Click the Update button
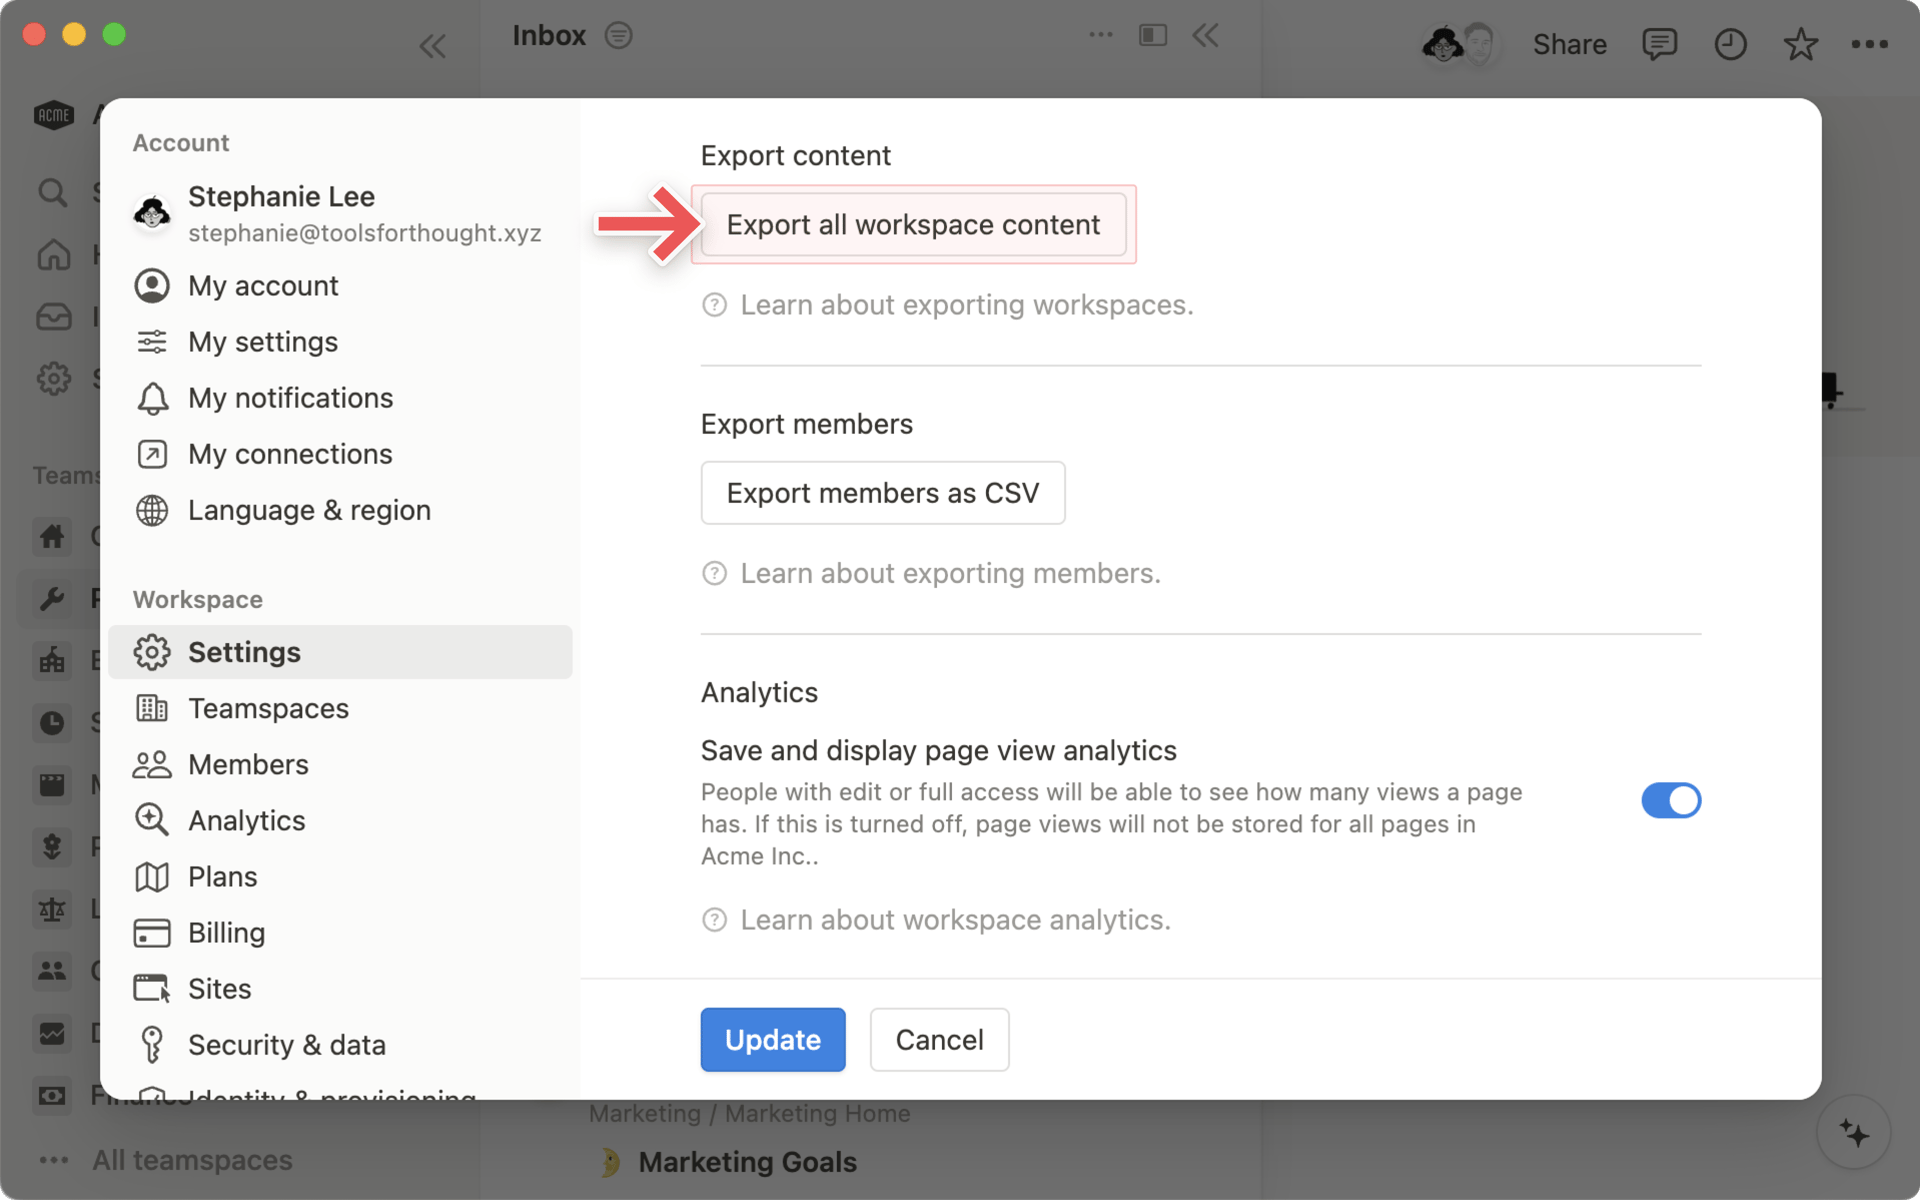Image resolution: width=1920 pixels, height=1200 pixels. coord(773,1040)
